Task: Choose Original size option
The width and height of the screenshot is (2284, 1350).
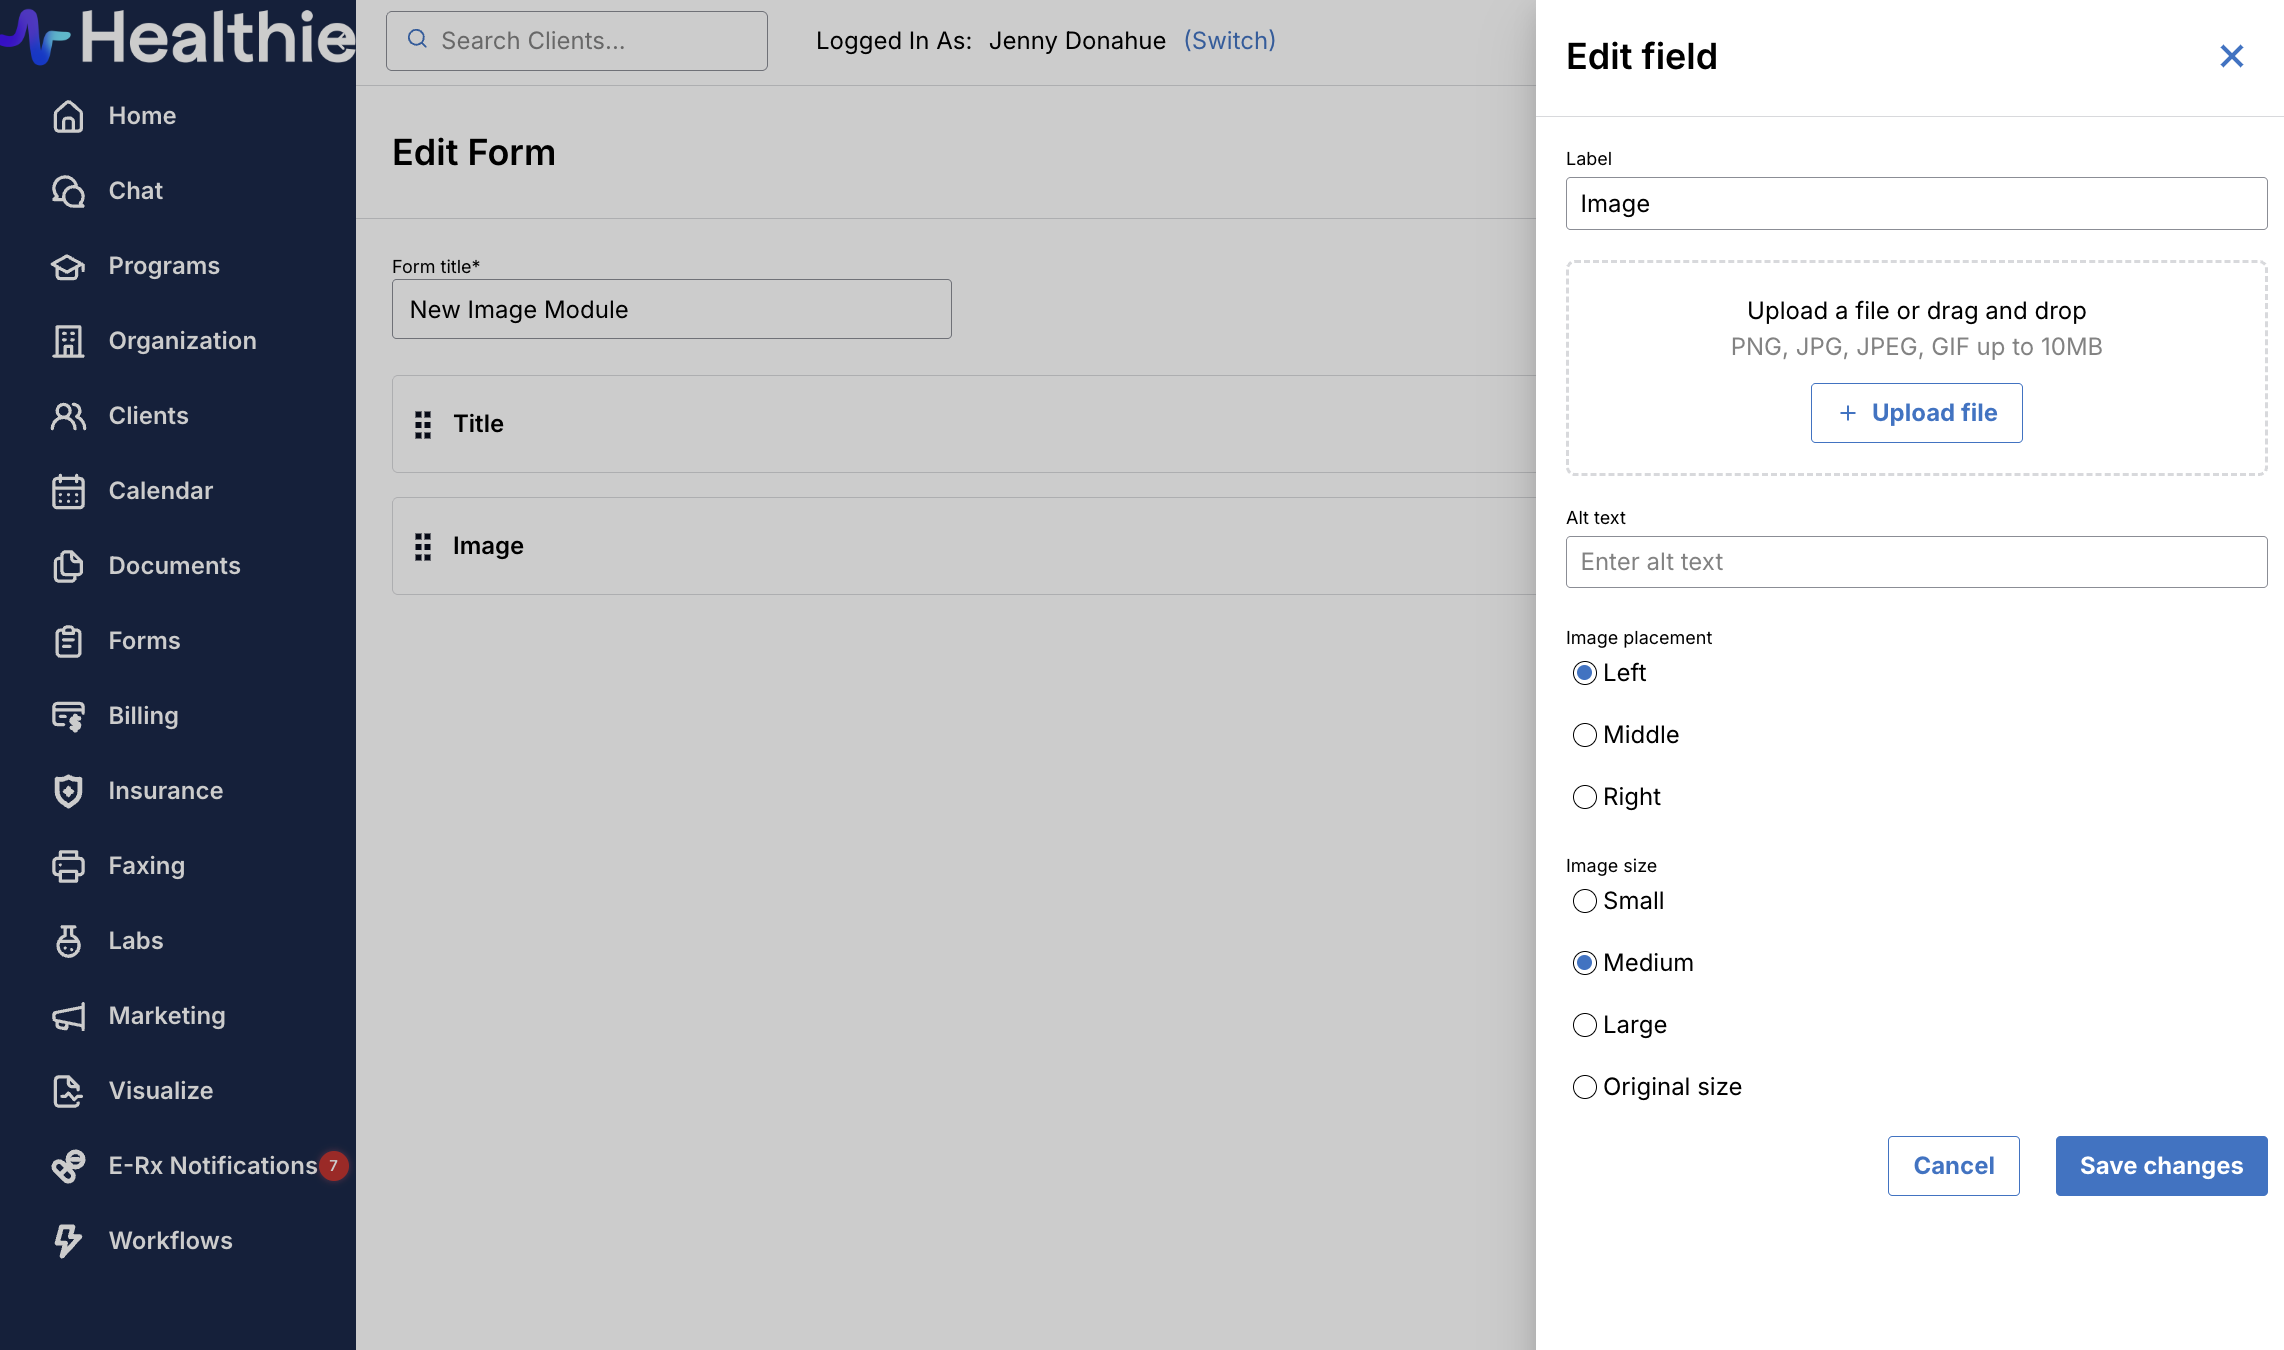Action: [1584, 1087]
